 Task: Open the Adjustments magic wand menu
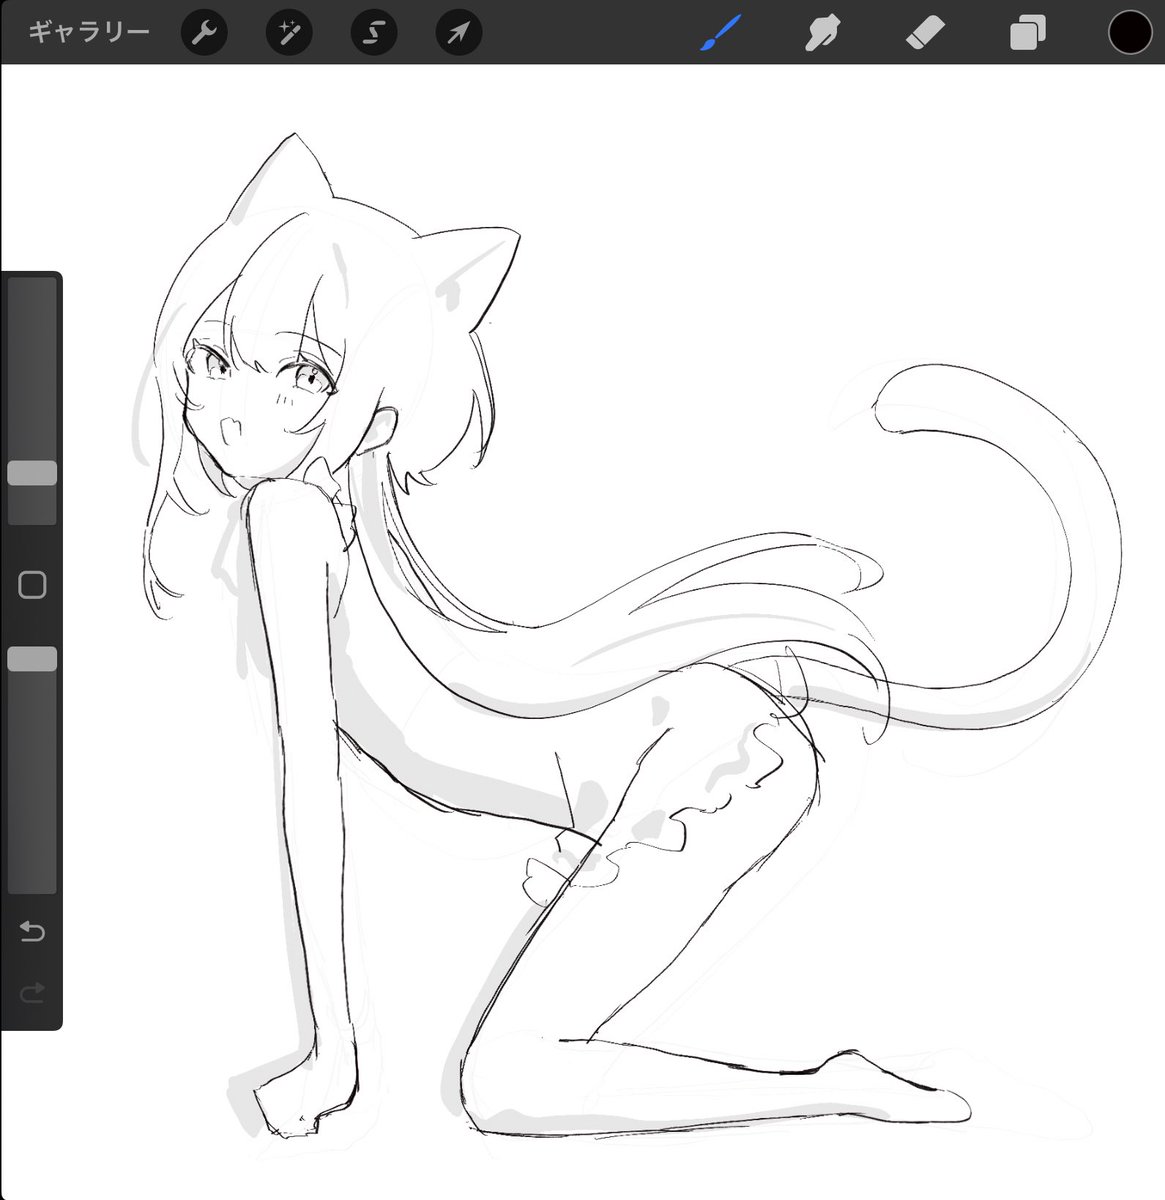pos(289,33)
